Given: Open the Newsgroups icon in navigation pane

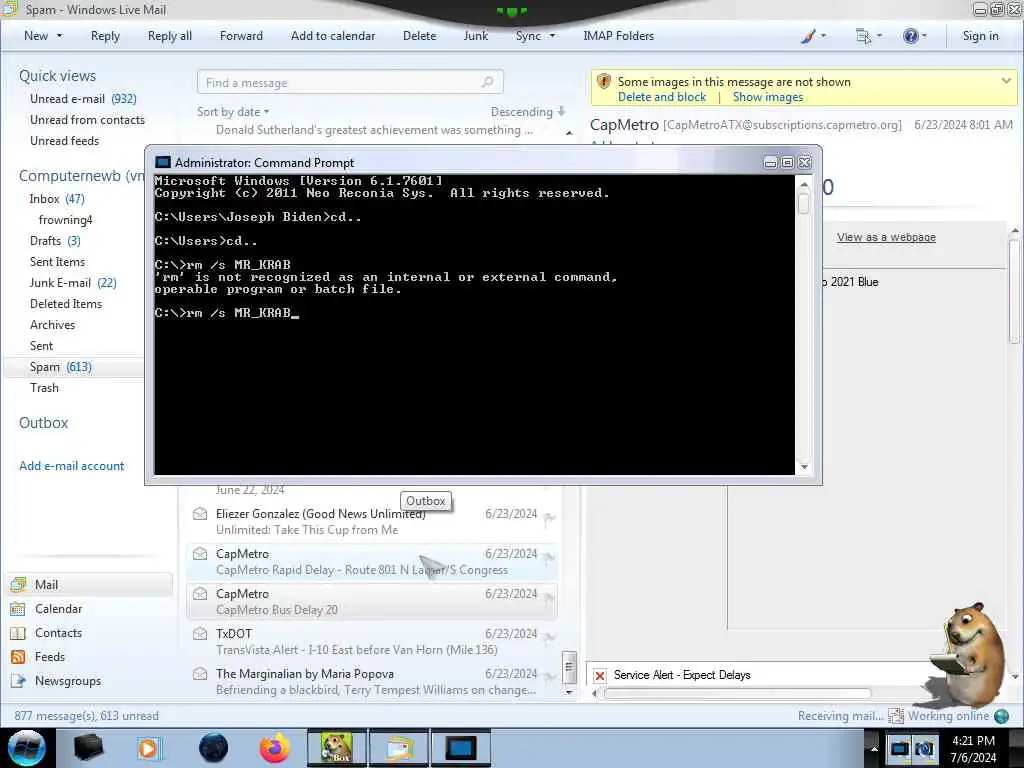Looking at the screenshot, I should [18, 681].
